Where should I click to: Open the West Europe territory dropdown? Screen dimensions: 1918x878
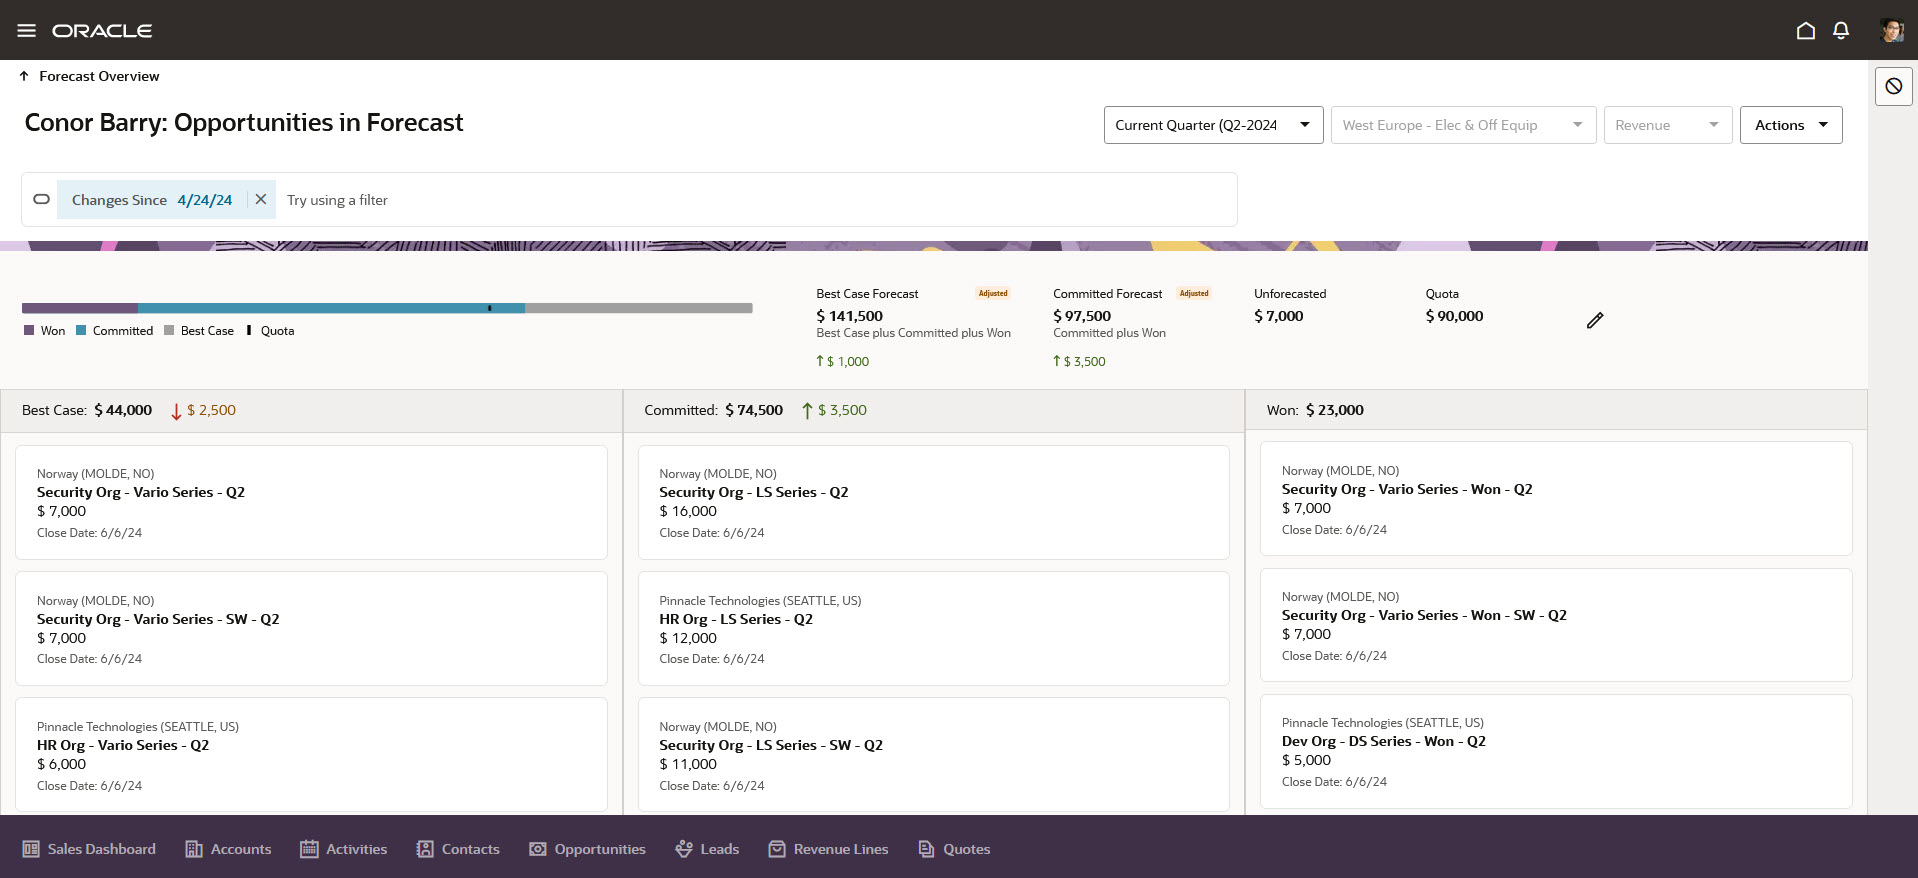[1463, 125]
